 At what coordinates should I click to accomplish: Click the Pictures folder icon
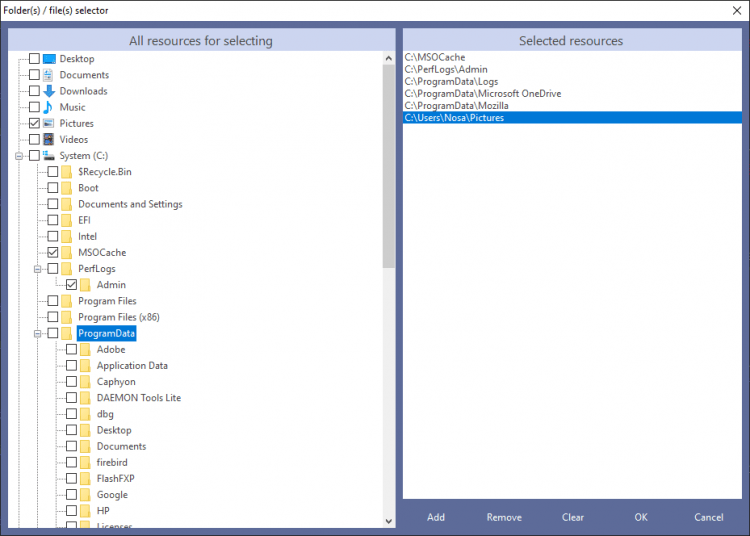click(49, 123)
